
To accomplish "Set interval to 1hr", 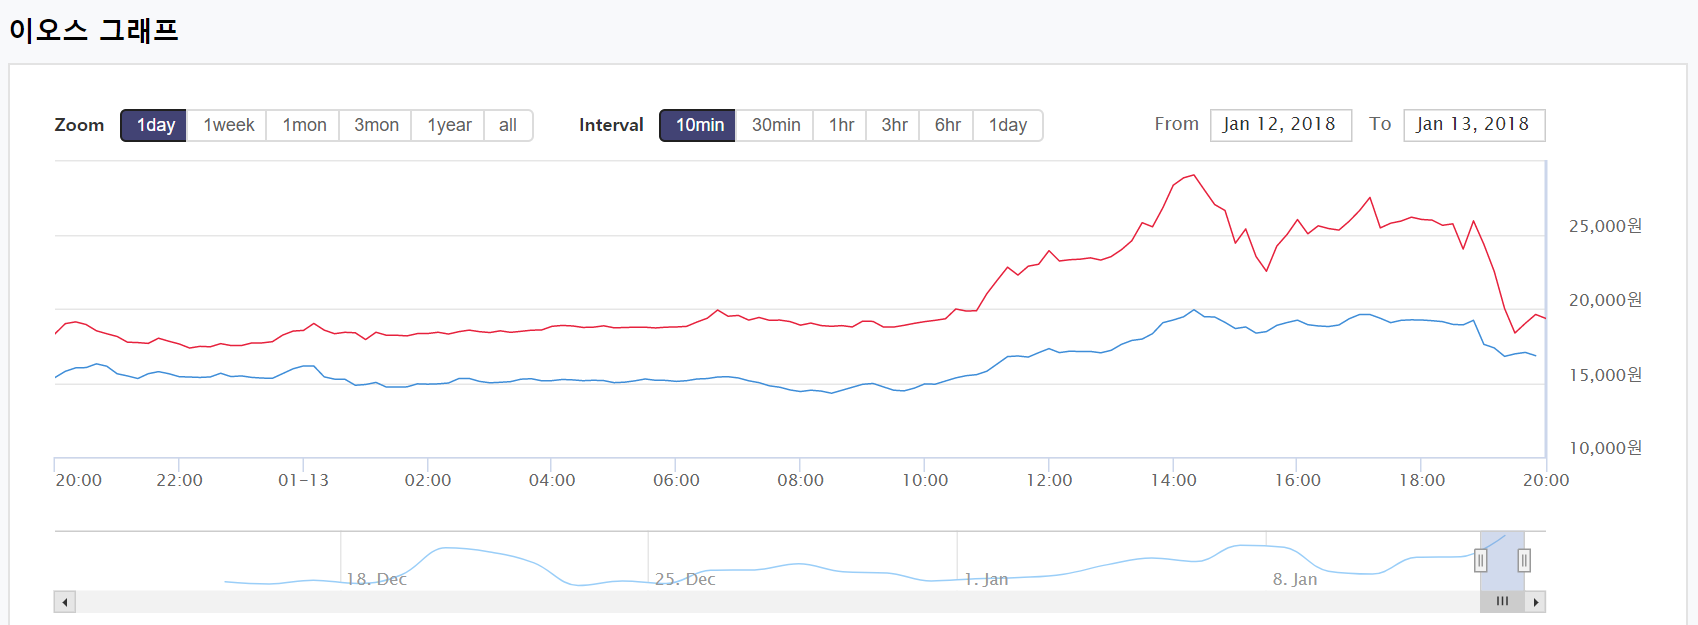I will click(x=840, y=125).
